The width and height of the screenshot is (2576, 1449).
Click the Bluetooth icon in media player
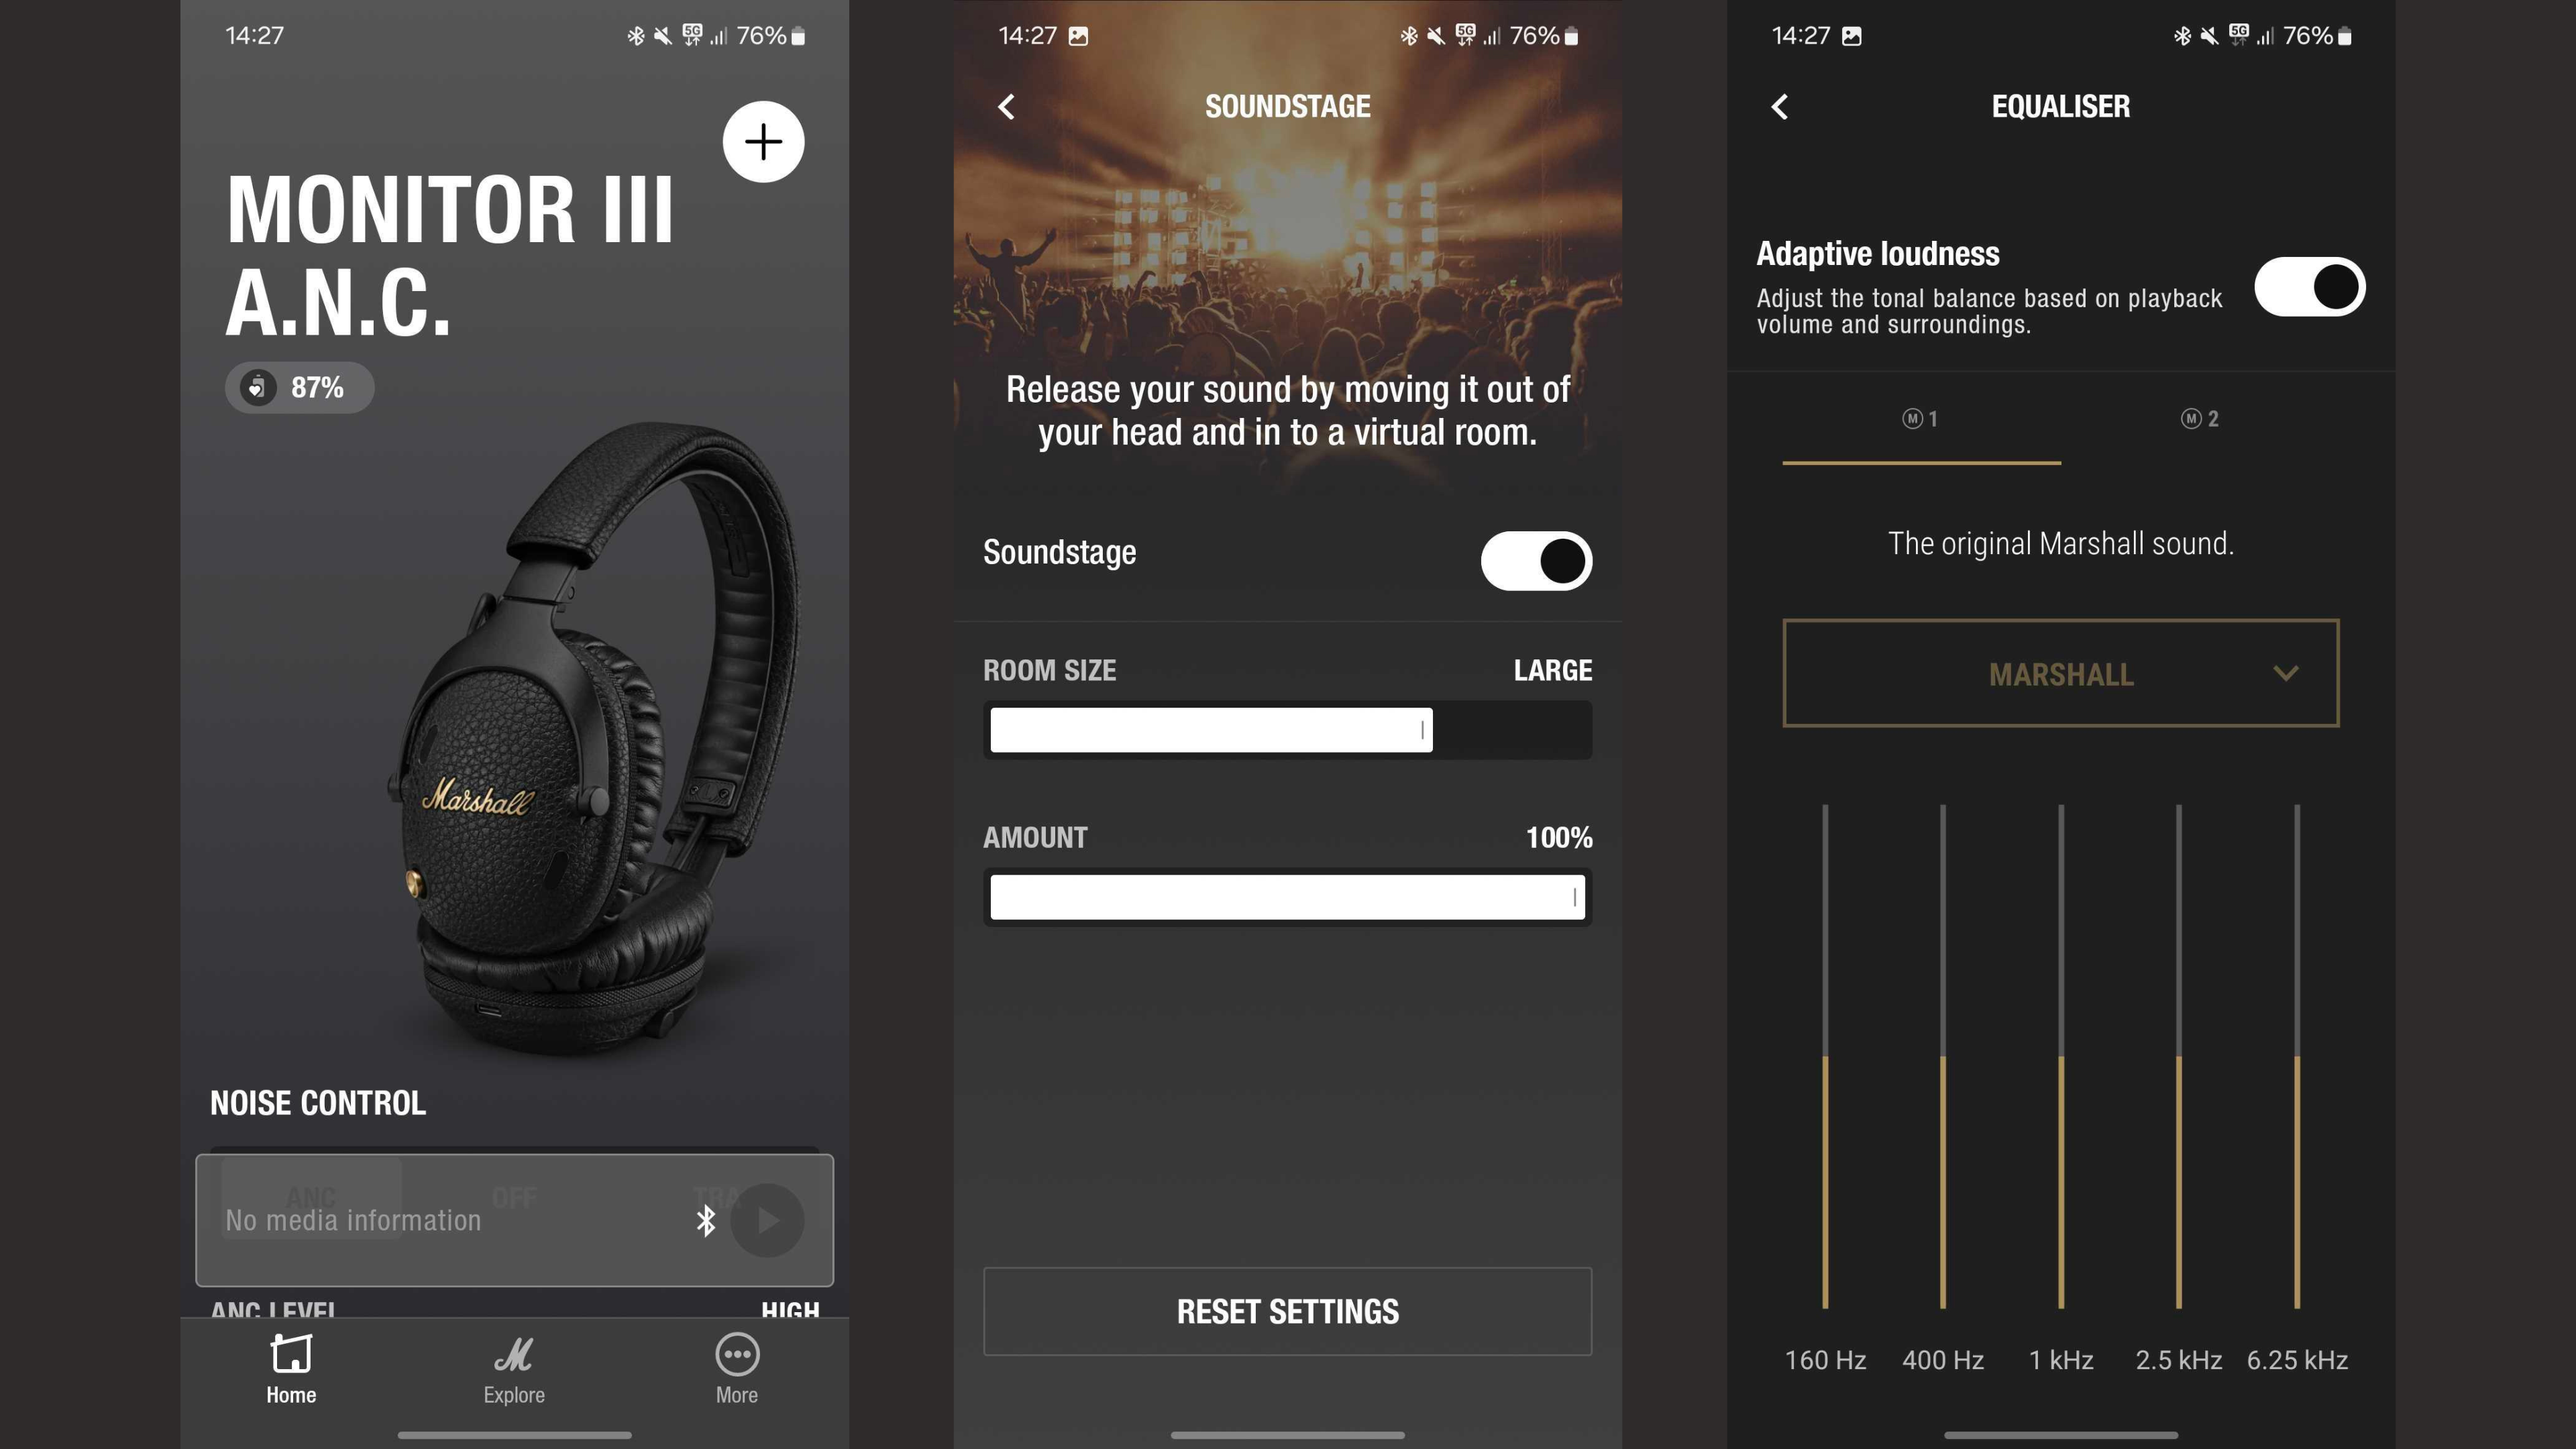pos(704,1218)
